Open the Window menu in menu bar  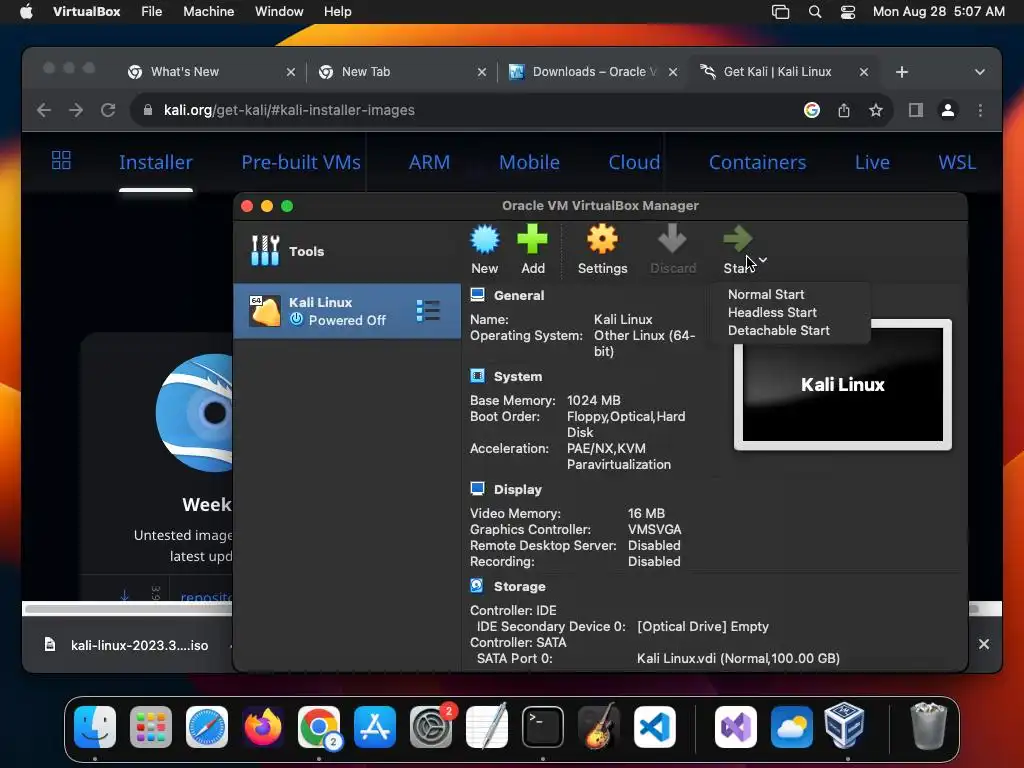(x=279, y=12)
